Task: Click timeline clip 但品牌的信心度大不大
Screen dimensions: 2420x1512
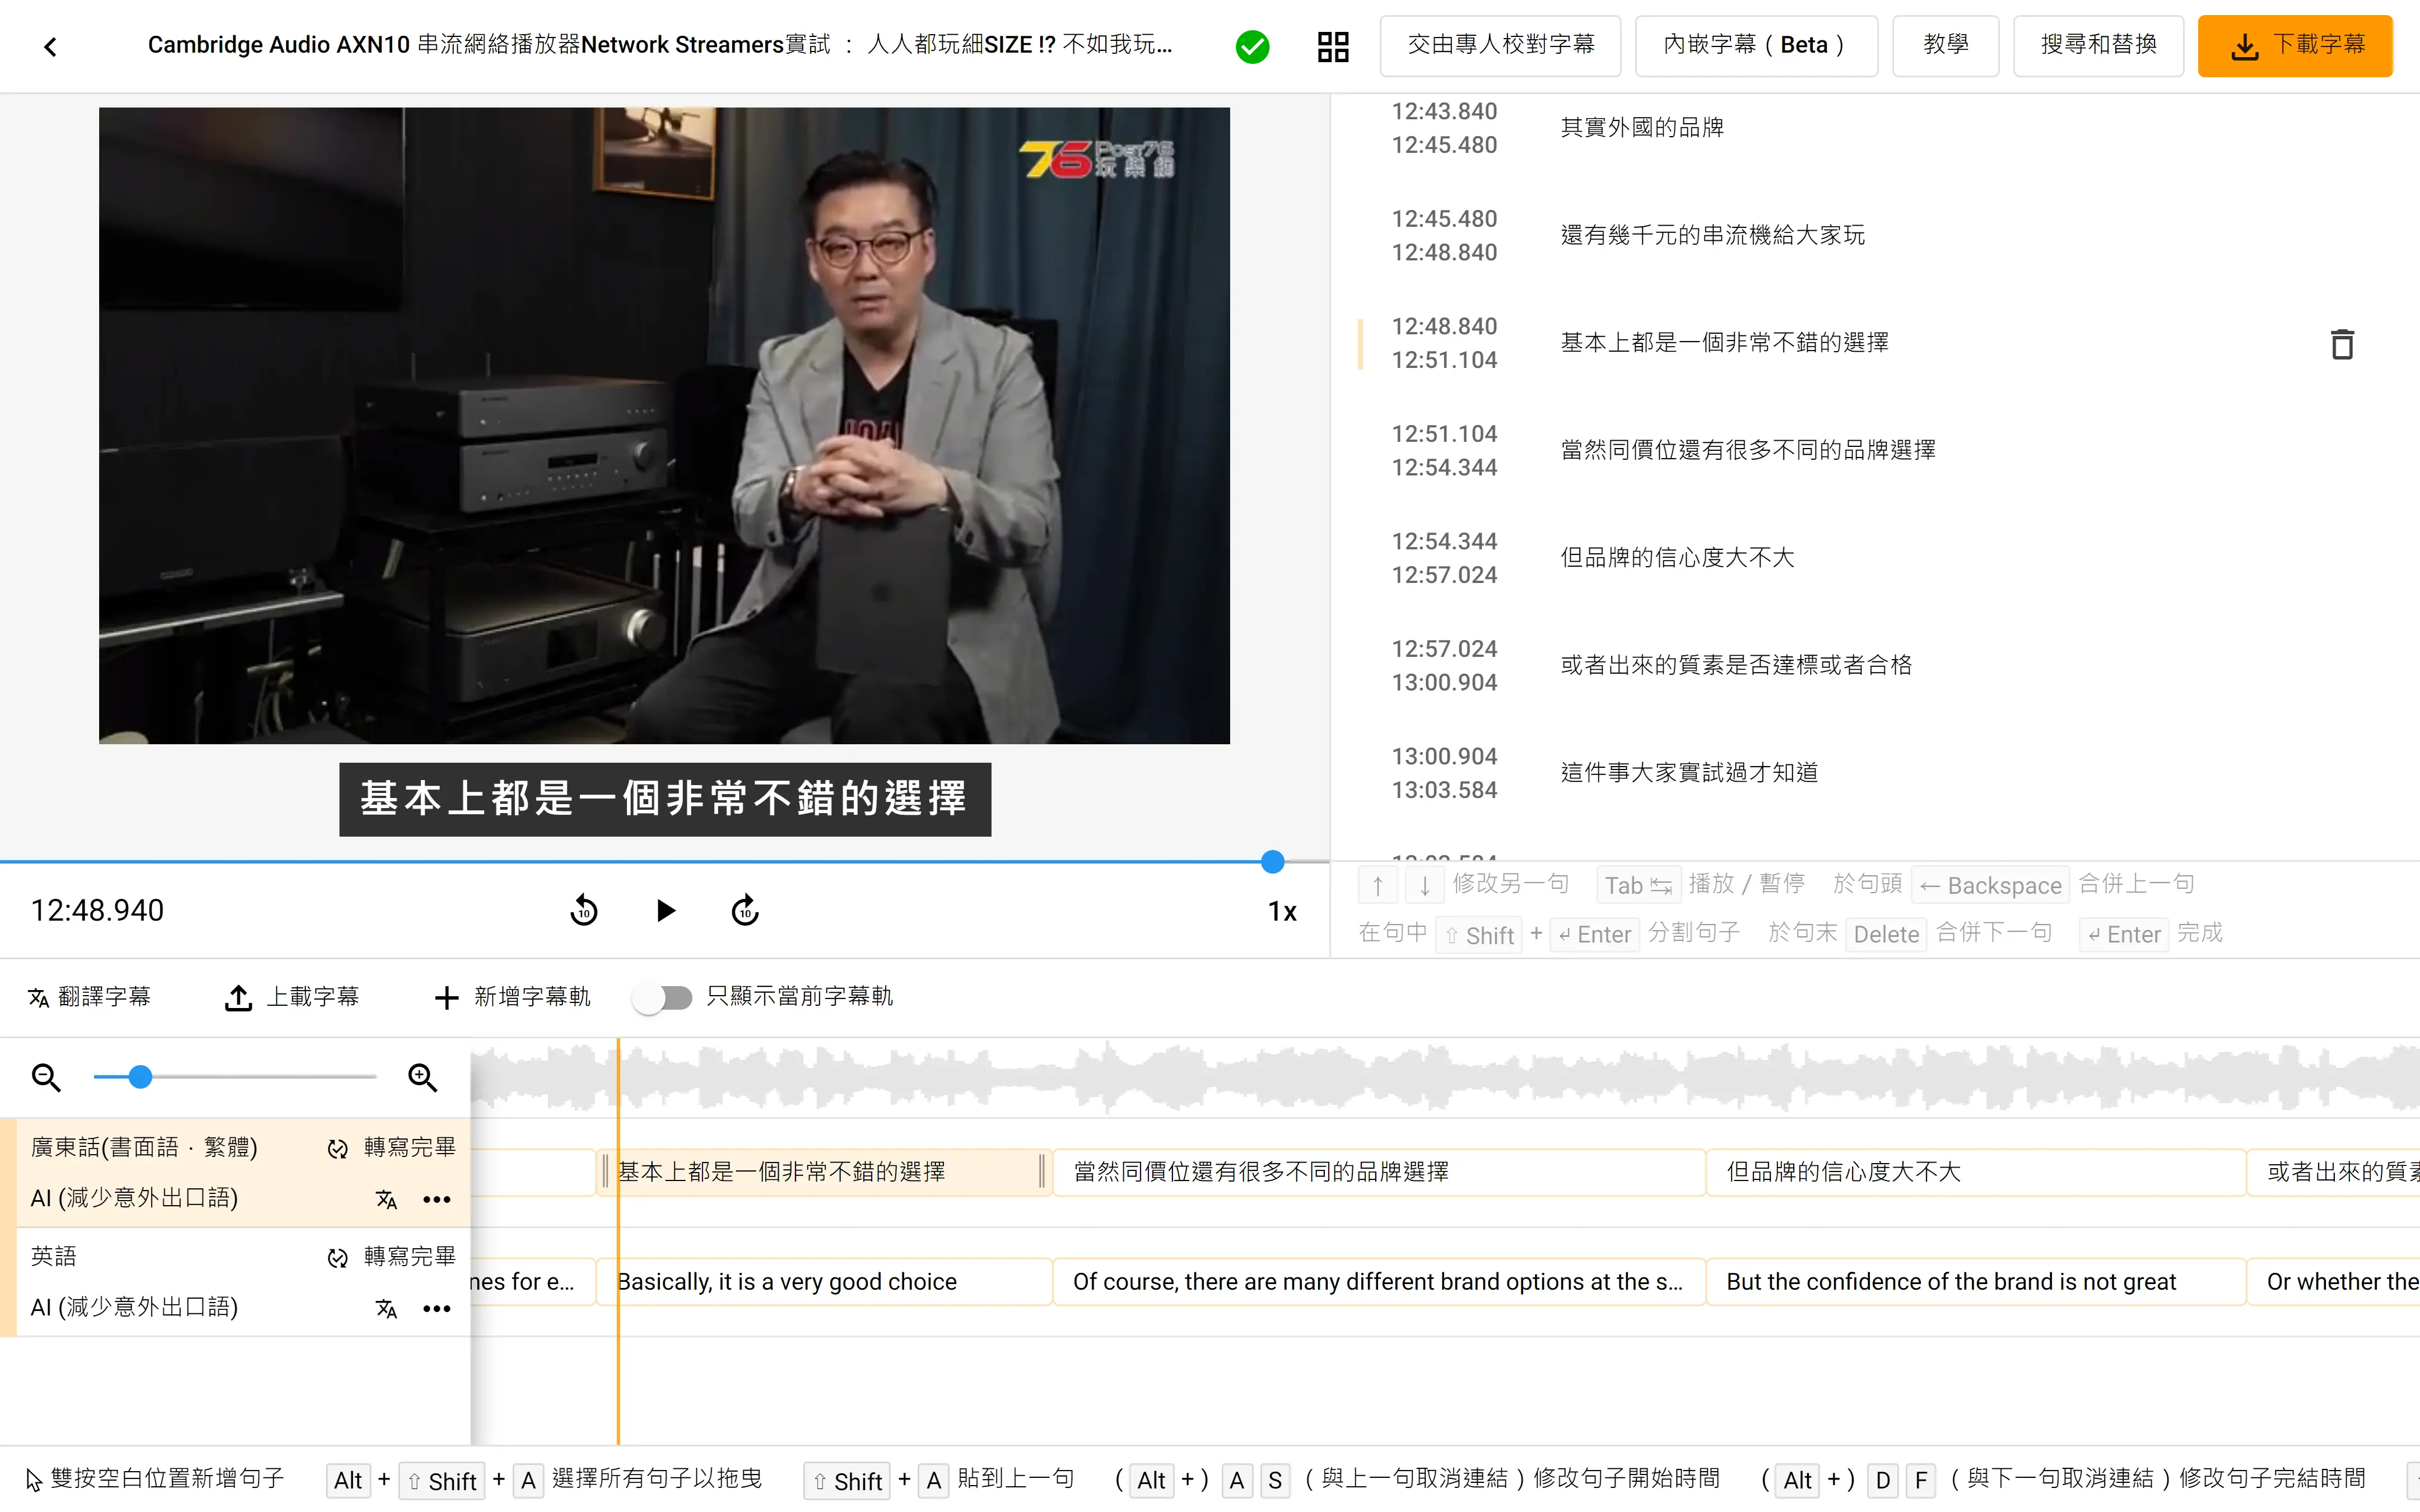Action: click(1976, 1171)
